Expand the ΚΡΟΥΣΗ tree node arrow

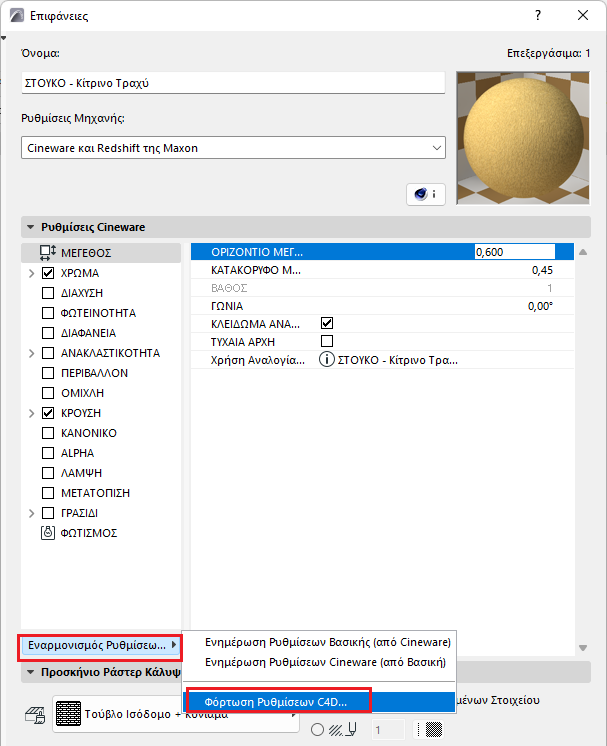(31, 413)
